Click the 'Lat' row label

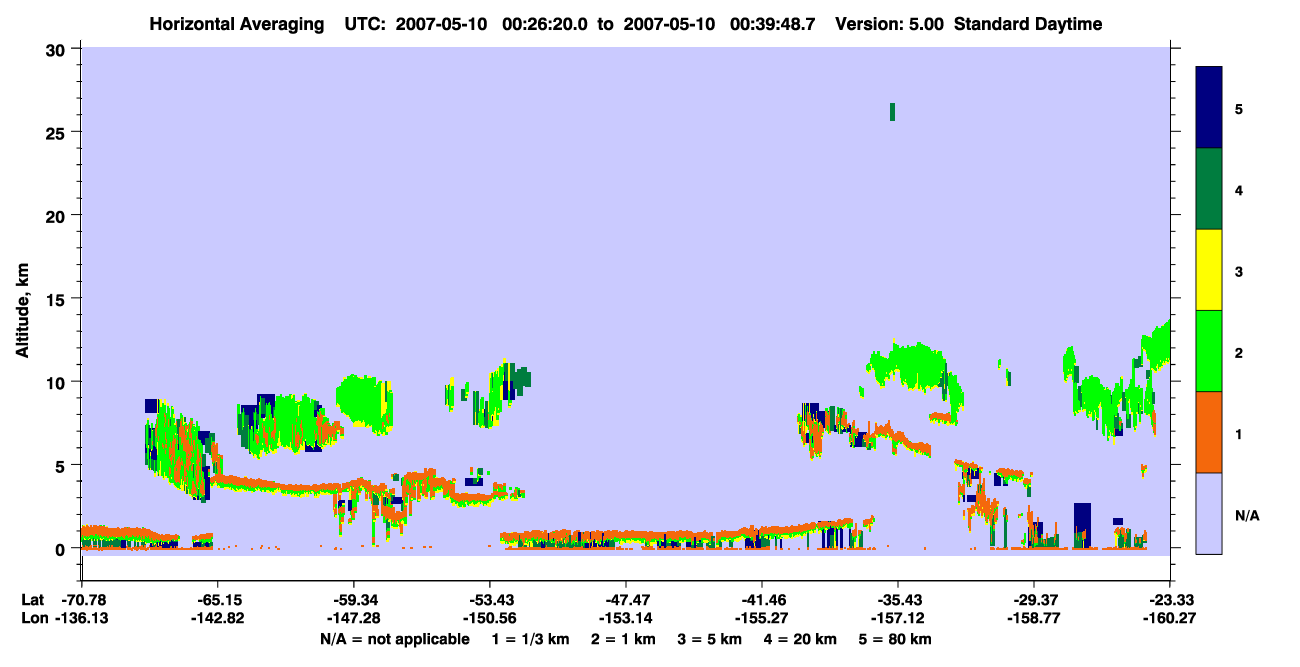pyautogui.click(x=32, y=600)
